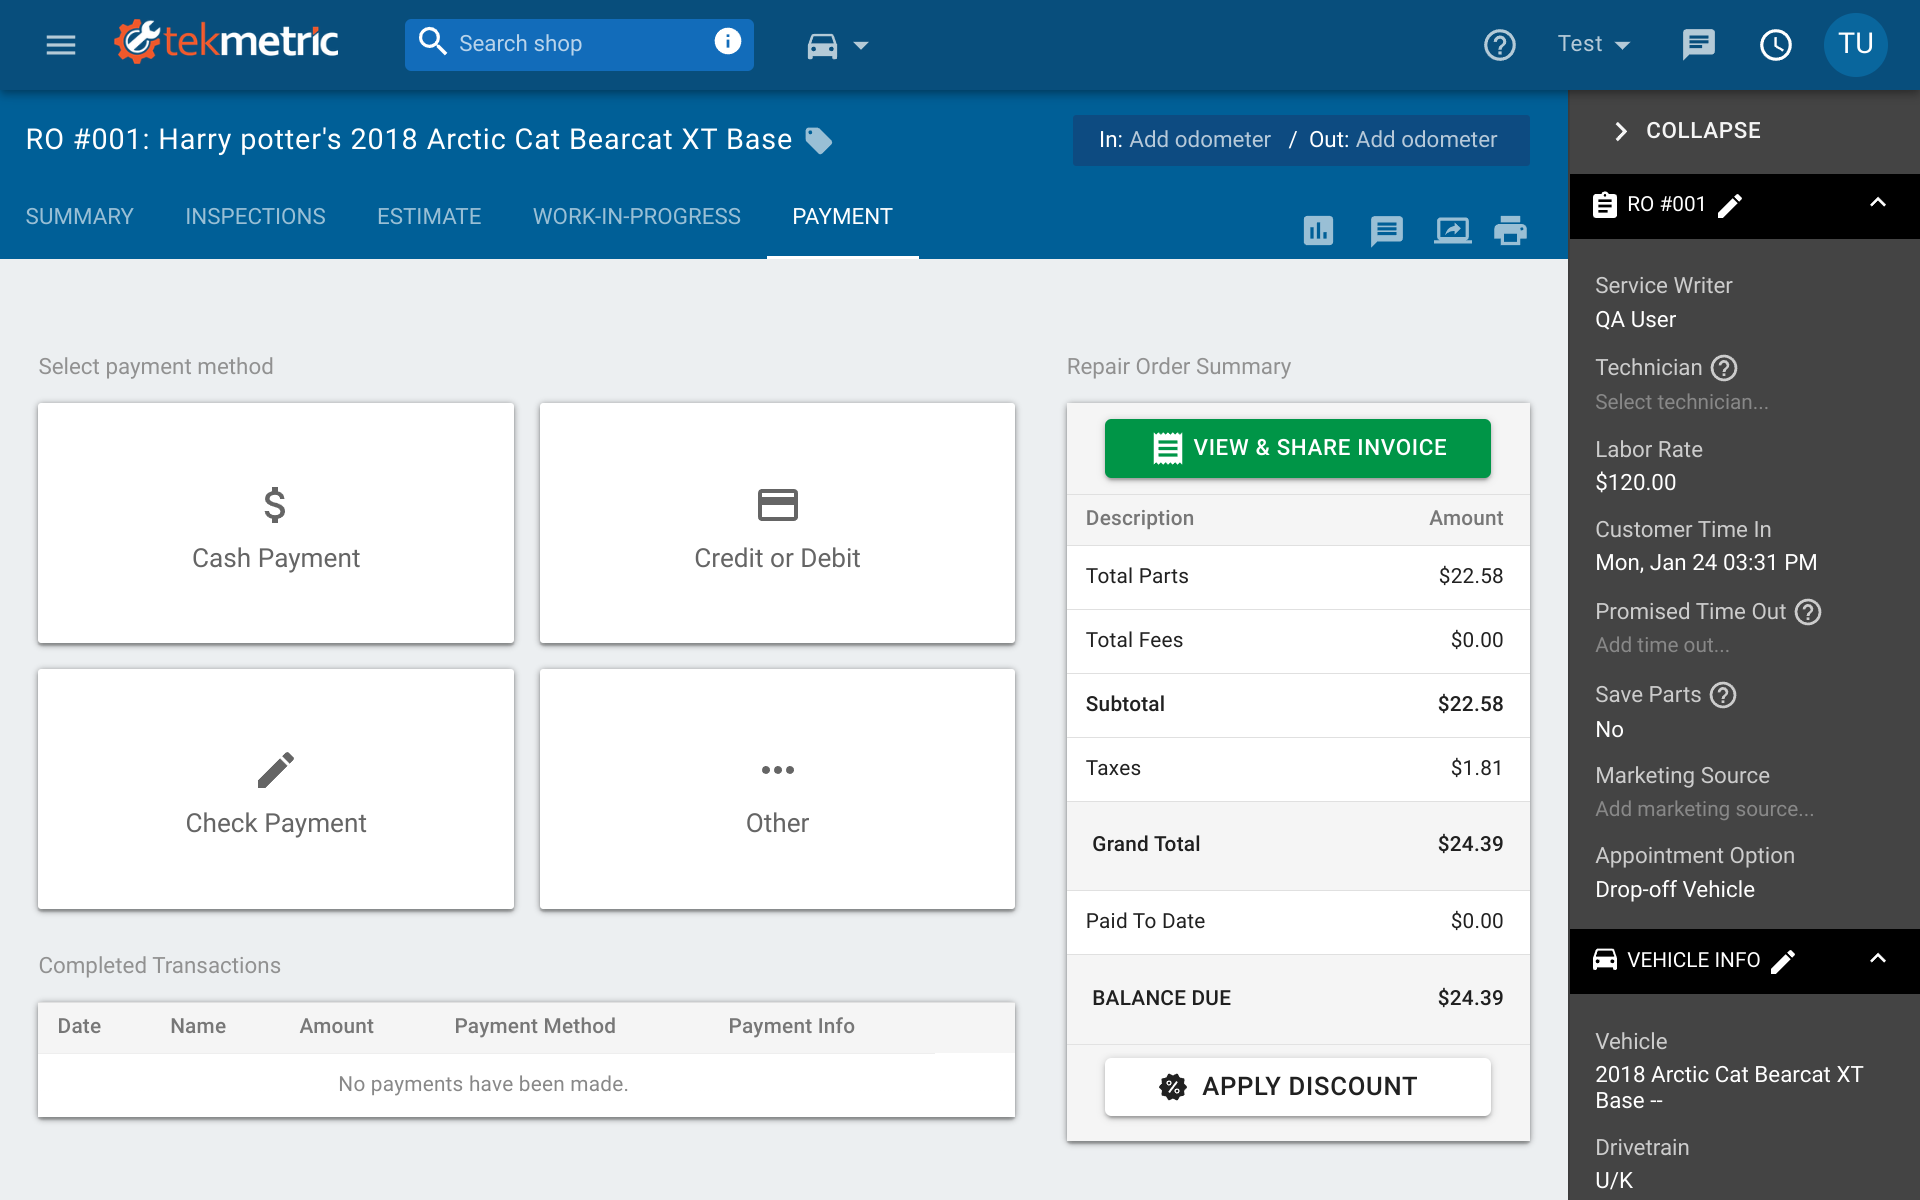Viewport: 1920px width, 1200px height.
Task: Switch to the Inspections tab
Action: coord(255,216)
